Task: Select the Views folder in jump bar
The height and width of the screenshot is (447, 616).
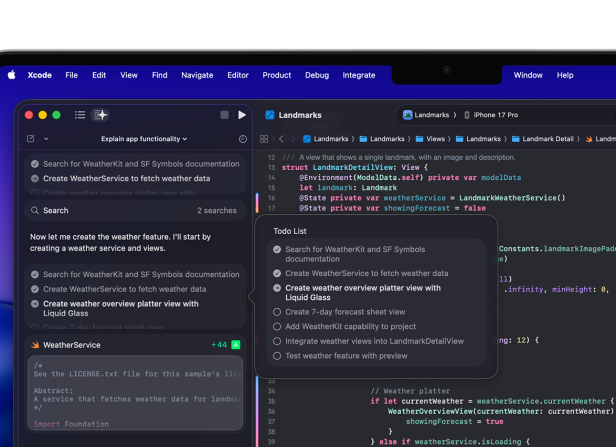Action: [430, 139]
